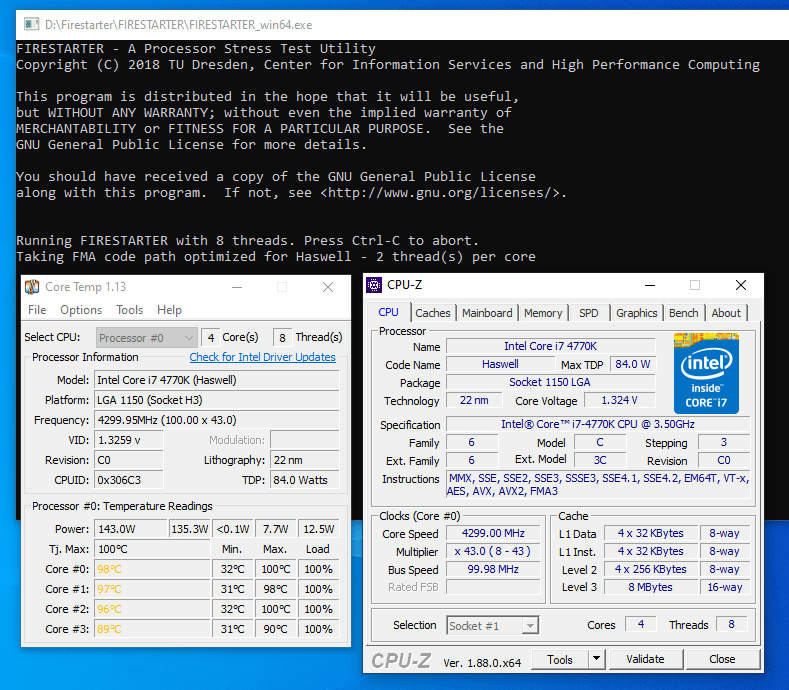789x690 pixels.
Task: Open the Options menu in Core Temp
Action: (x=81, y=310)
